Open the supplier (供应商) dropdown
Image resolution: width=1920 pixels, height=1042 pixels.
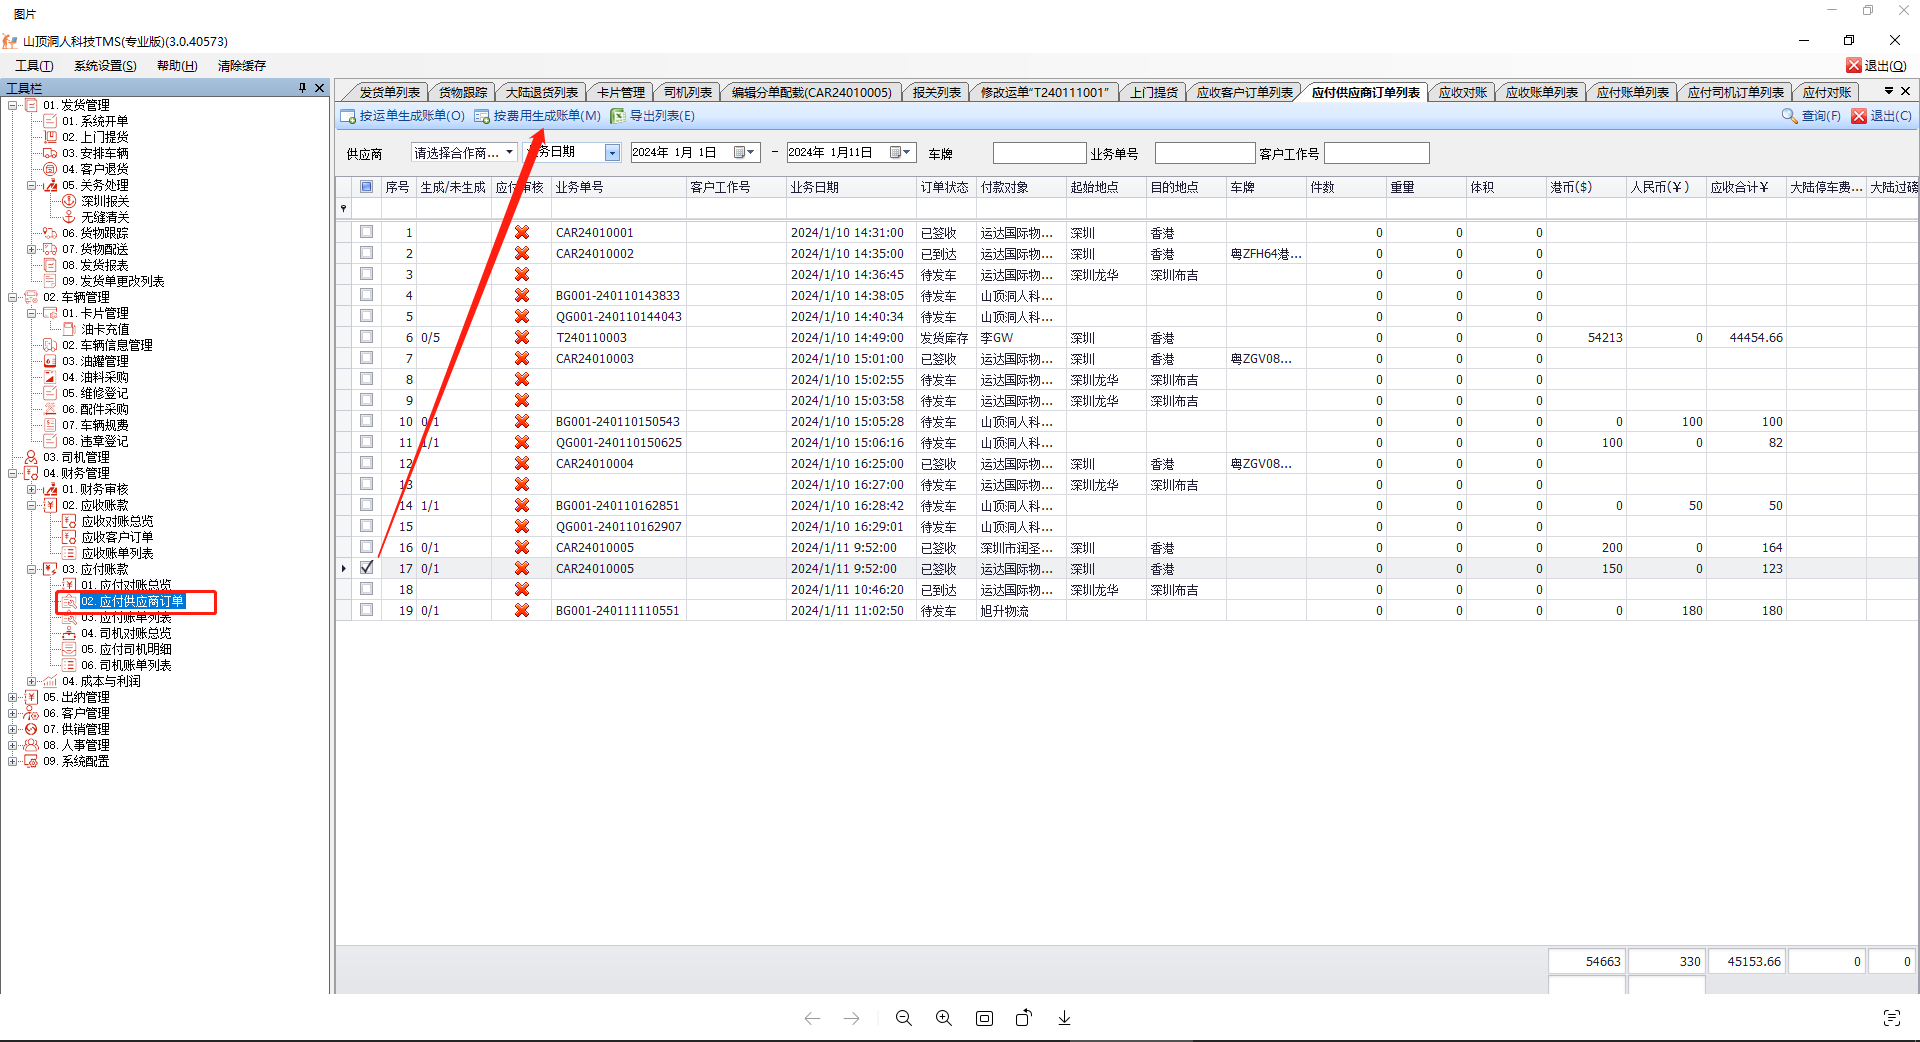pyautogui.click(x=509, y=153)
